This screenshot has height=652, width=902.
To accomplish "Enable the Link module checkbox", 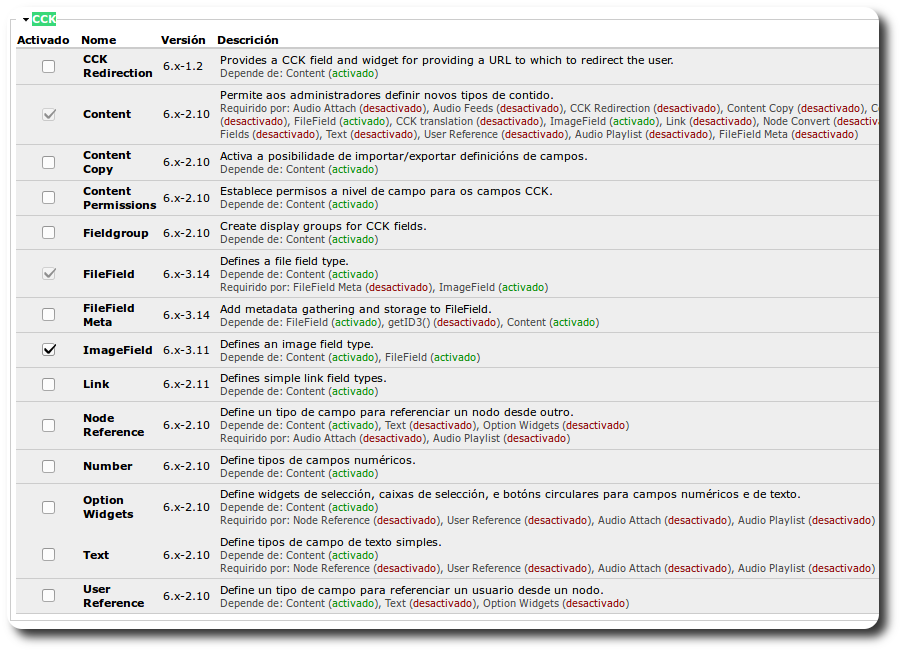I will pos(49,384).
